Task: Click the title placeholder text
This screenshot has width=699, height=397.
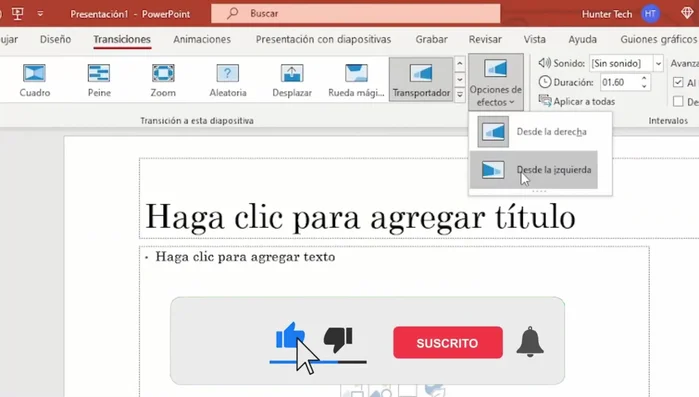Action: (360, 217)
